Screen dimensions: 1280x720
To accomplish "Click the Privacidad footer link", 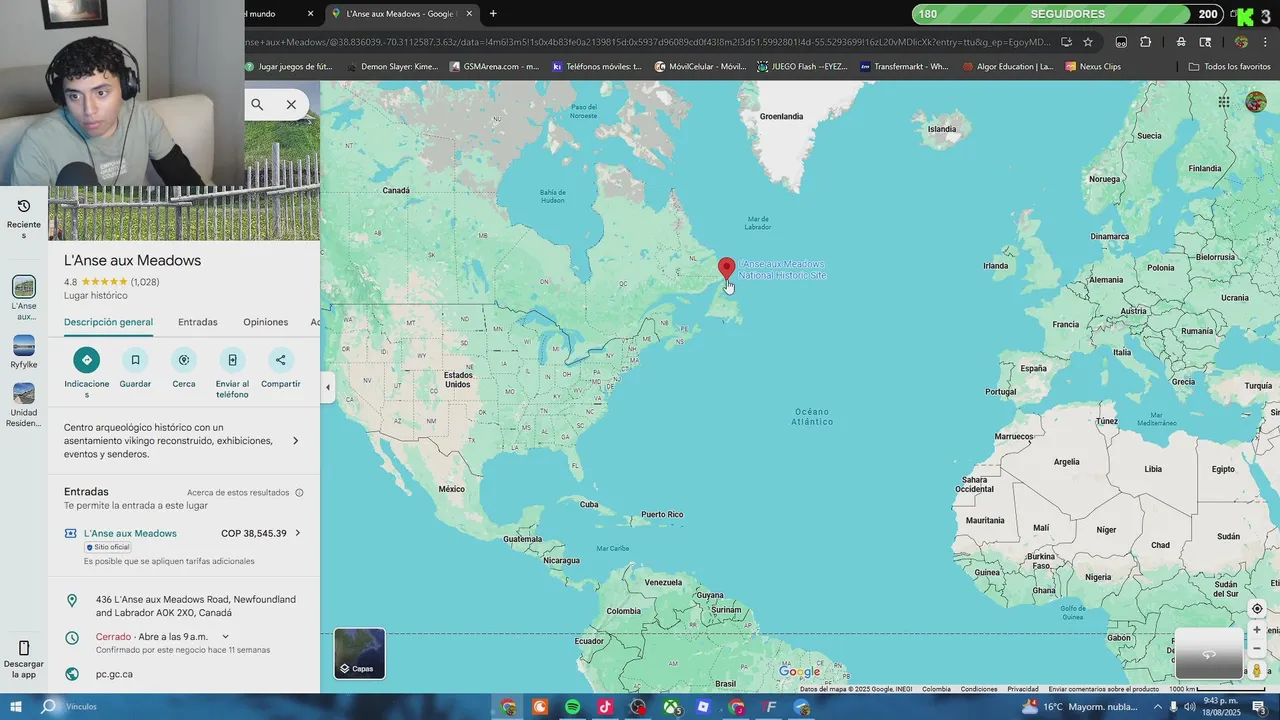I will pyautogui.click(x=1022, y=689).
